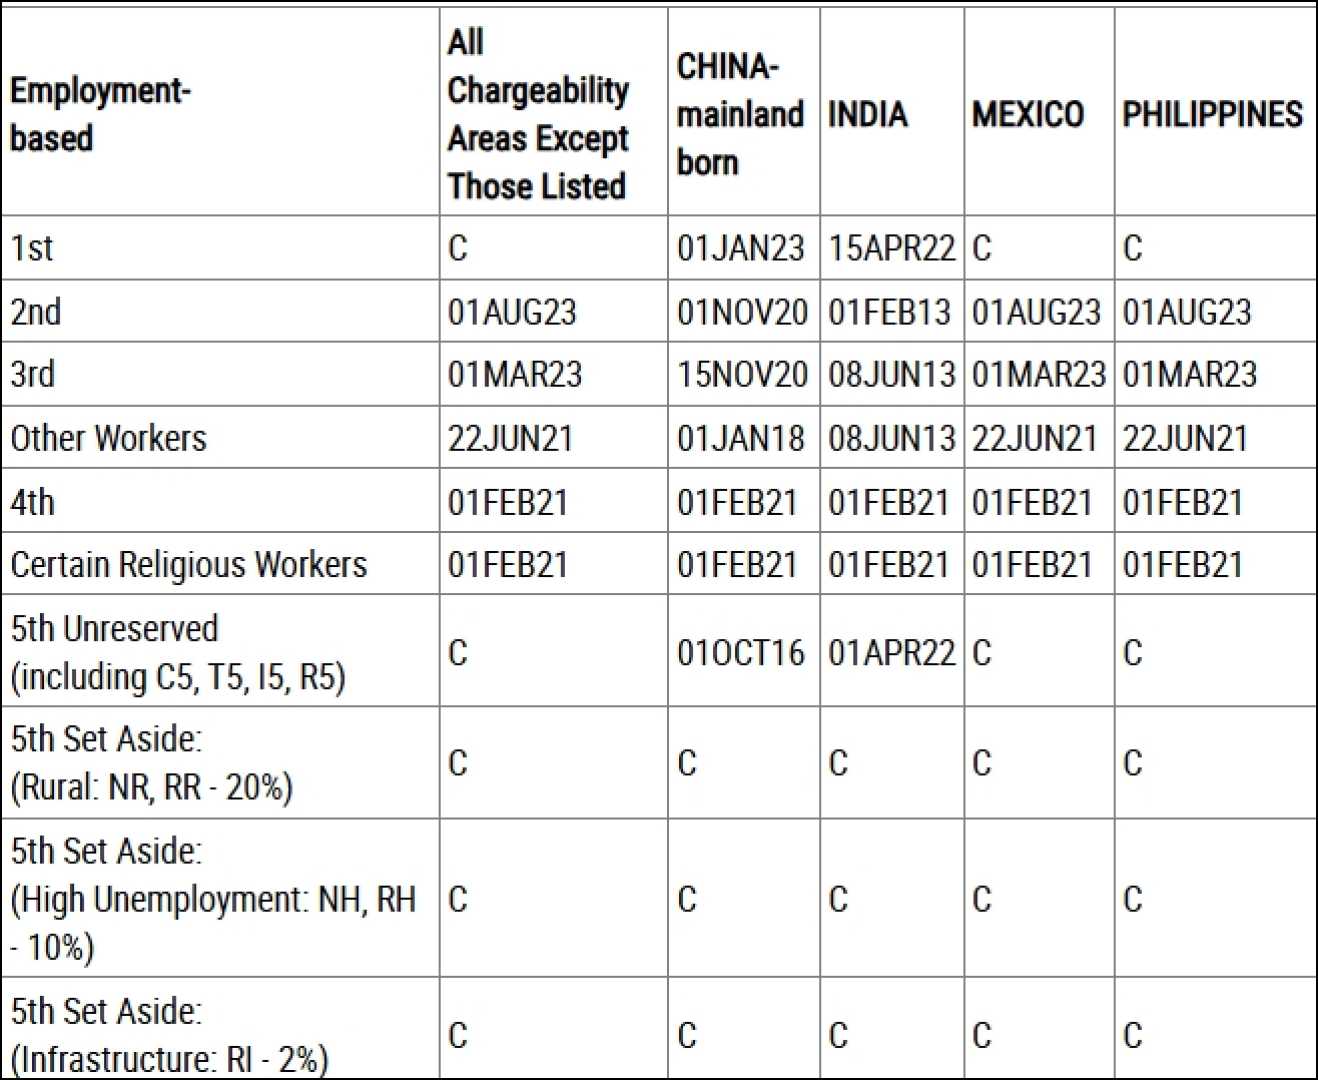Click the PHILIPPINES column header
Screen dimensions: 1318x1080
pos(1212,114)
